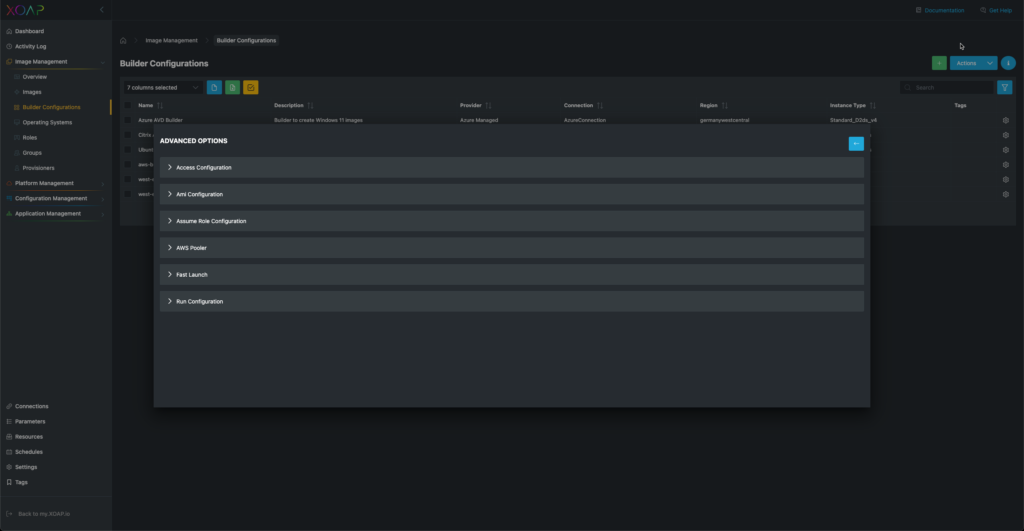Click the home breadcrumb icon
Screen dimensions: 1024x531
pos(123,40)
